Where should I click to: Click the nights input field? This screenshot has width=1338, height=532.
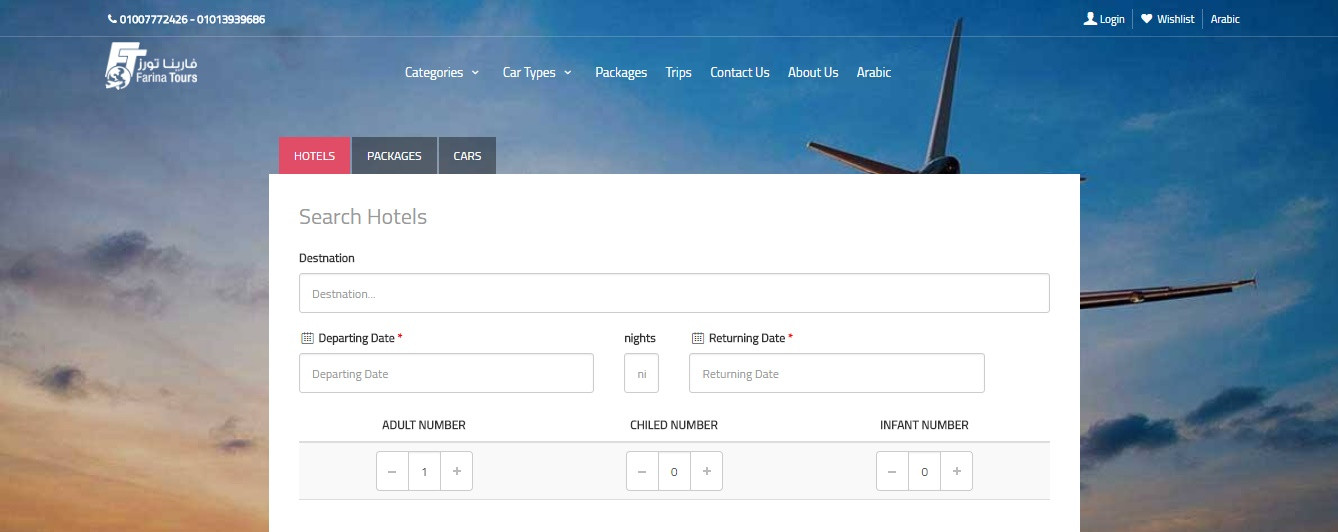(642, 373)
